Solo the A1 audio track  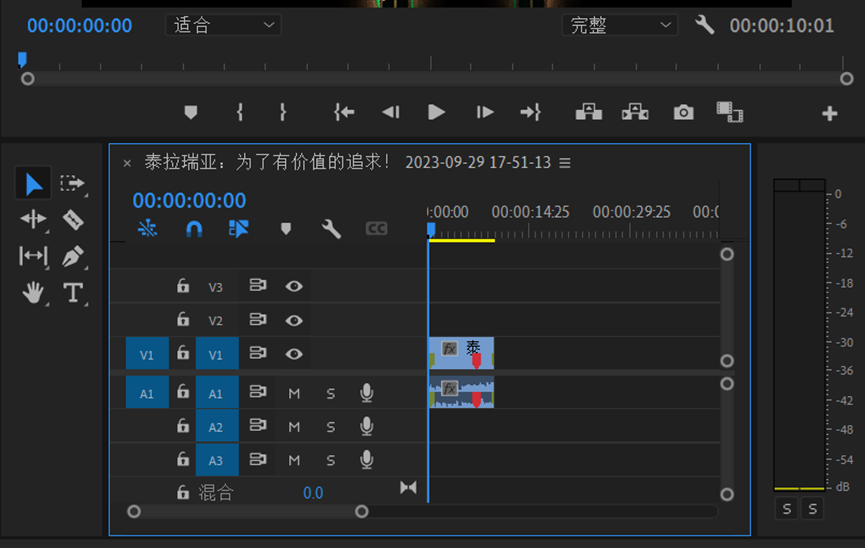pyautogui.click(x=331, y=394)
